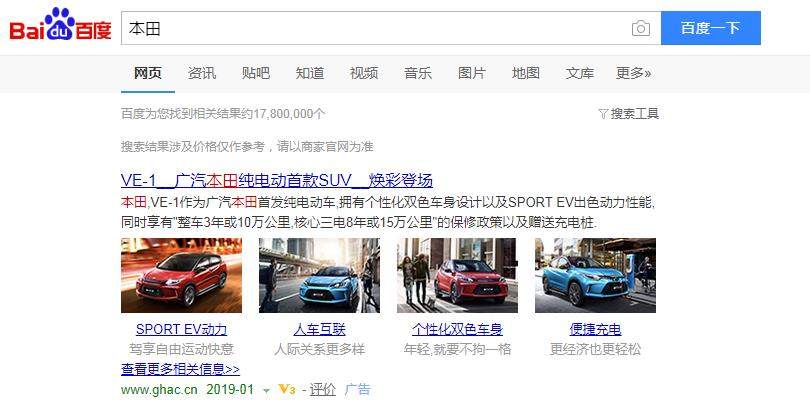This screenshot has height=414, width=810.
Task: Switch to the 资讯 tab
Action: pos(202,73)
